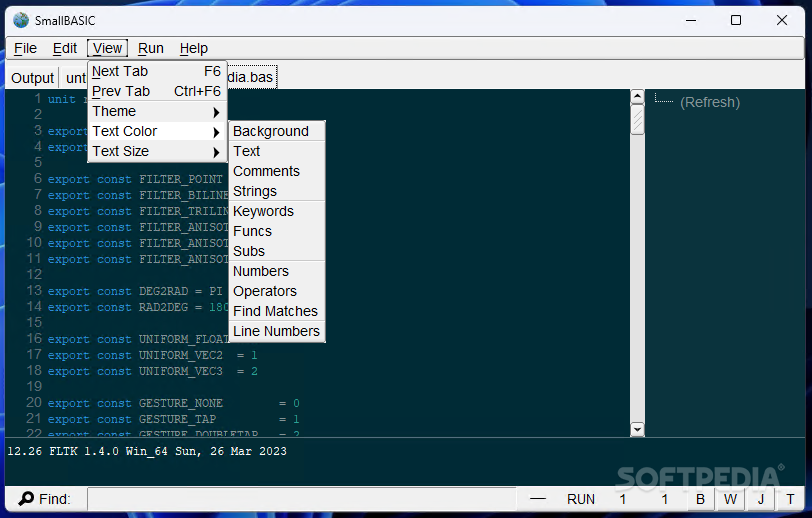Select Subs color option
This screenshot has width=812, height=518.
click(277, 251)
